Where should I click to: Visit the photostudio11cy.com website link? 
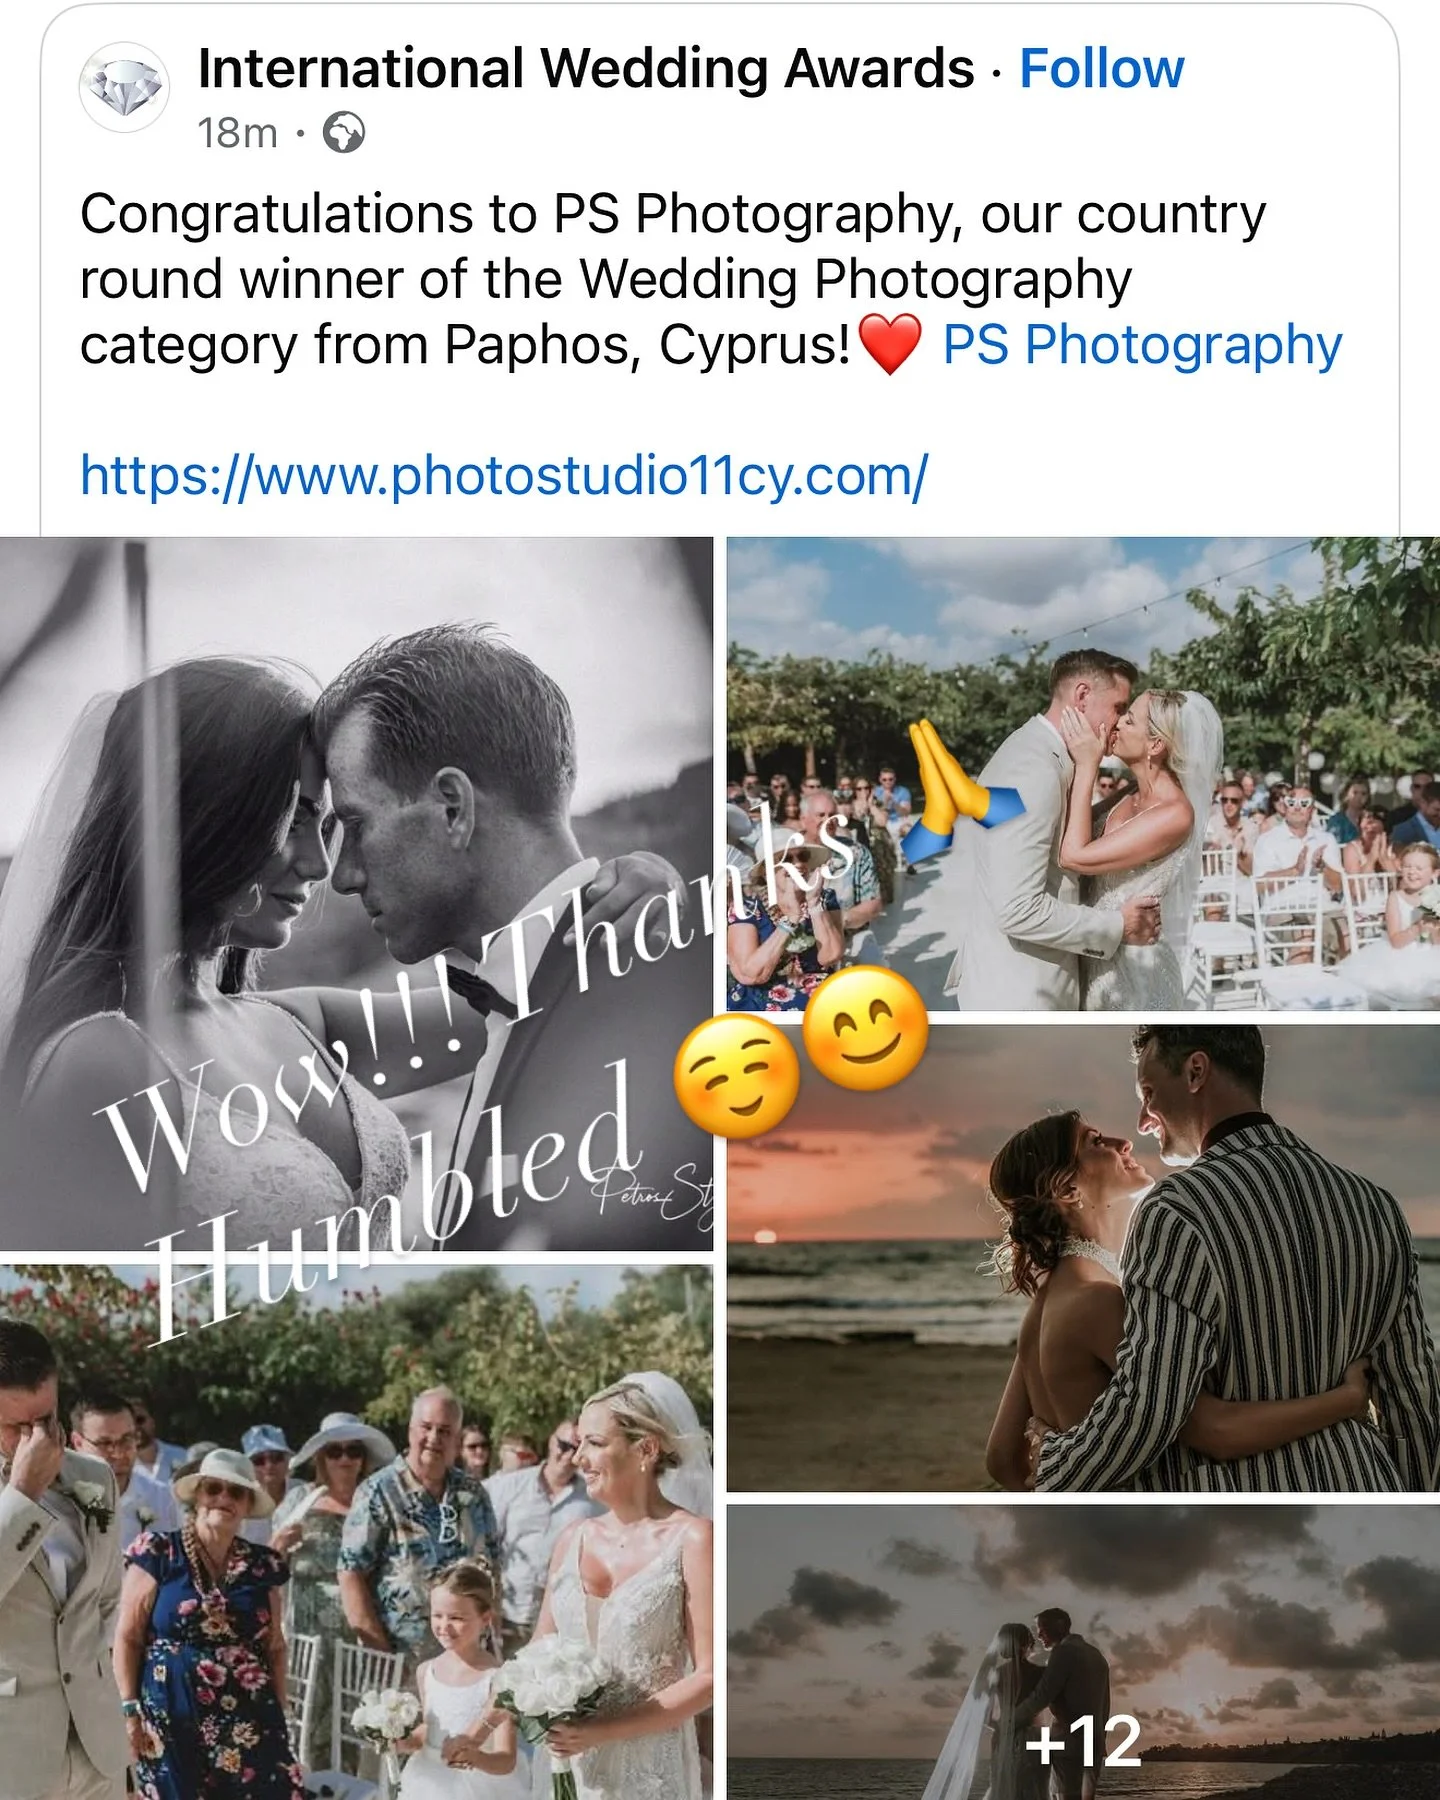point(504,475)
